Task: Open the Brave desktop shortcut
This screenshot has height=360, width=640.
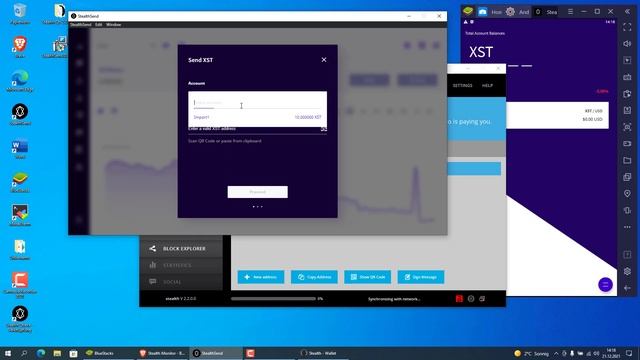Action: (x=20, y=47)
